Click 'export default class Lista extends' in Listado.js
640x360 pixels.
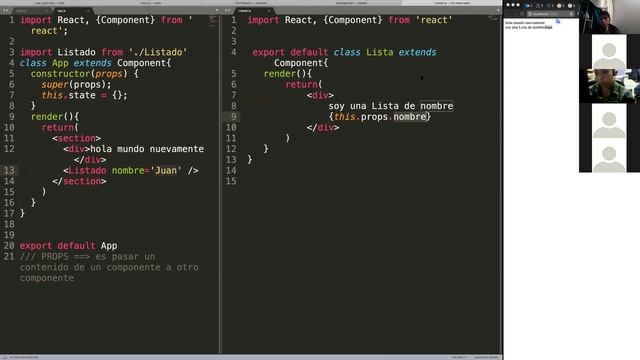(344, 52)
